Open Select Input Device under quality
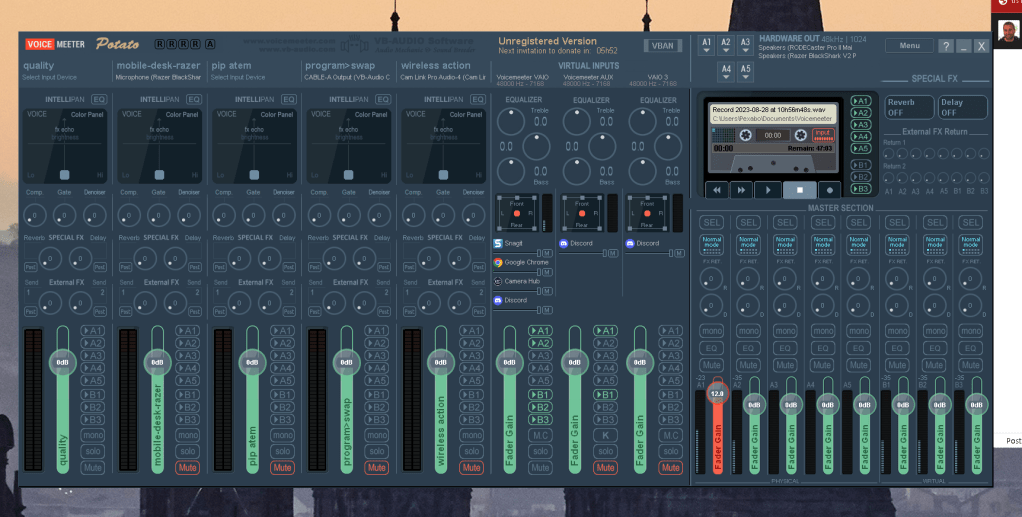This screenshot has width=1022, height=517. 50,77
